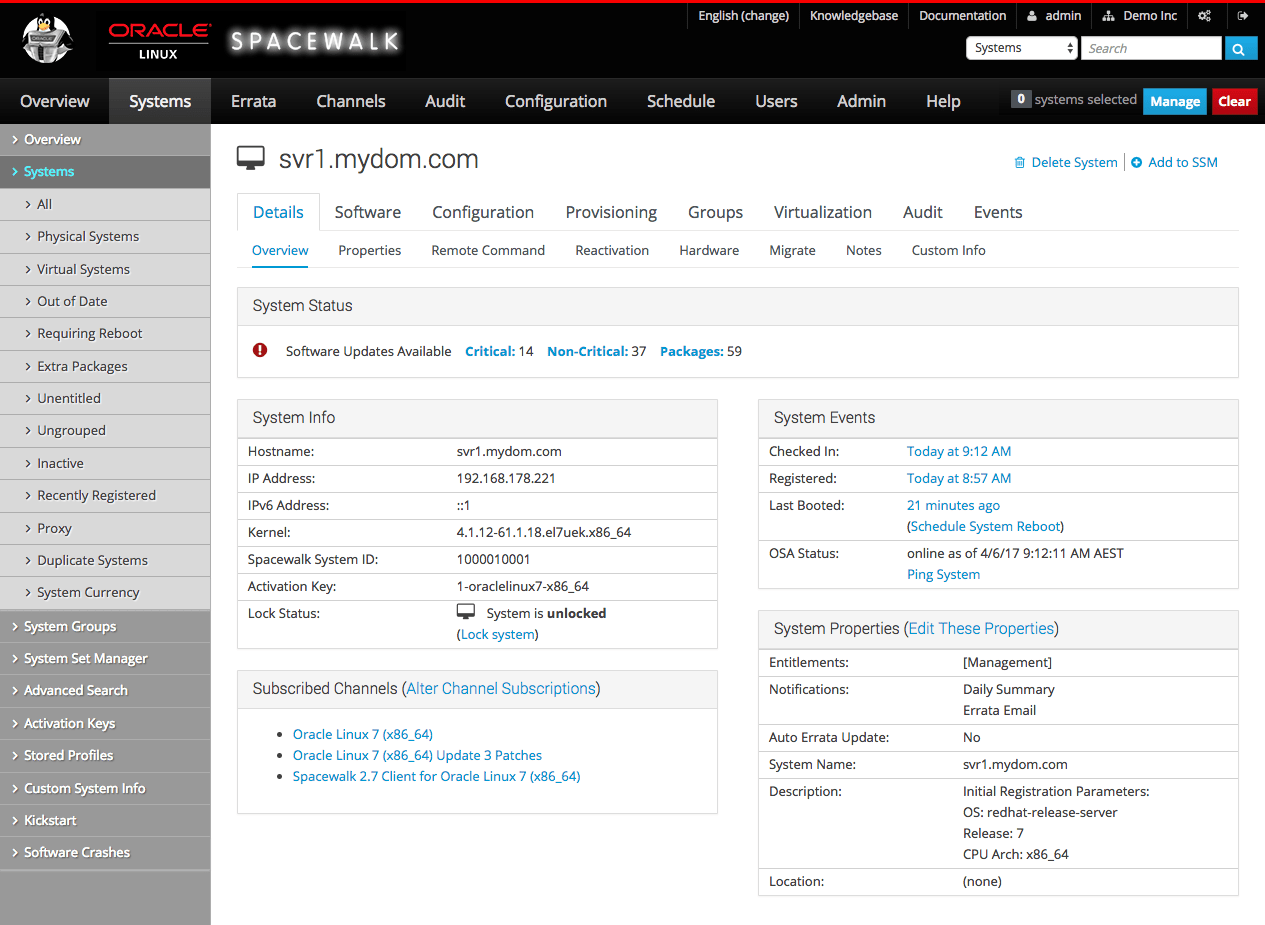Screen dimensions: 1265x925
Task: Click the Demo Inc organization icon
Action: 1108,16
